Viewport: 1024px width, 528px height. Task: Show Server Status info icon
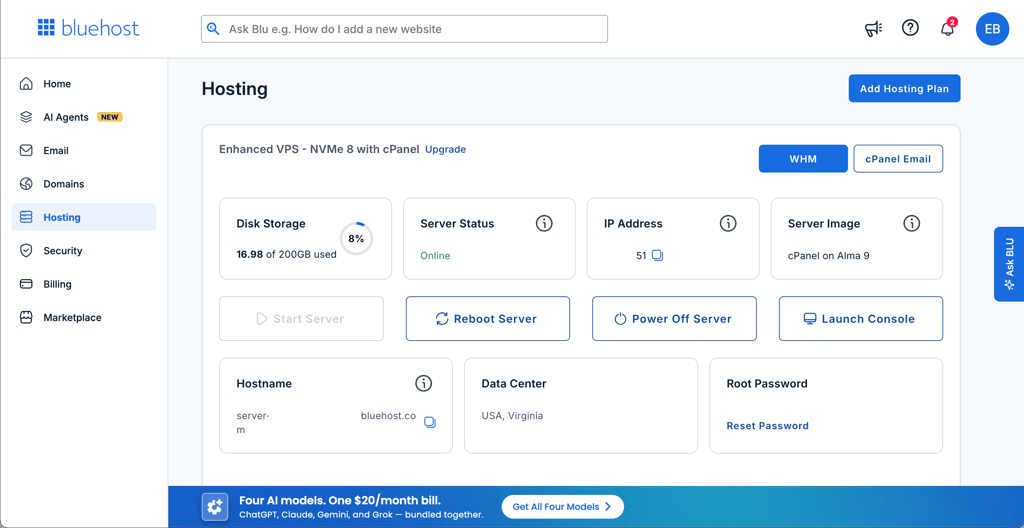(x=544, y=223)
